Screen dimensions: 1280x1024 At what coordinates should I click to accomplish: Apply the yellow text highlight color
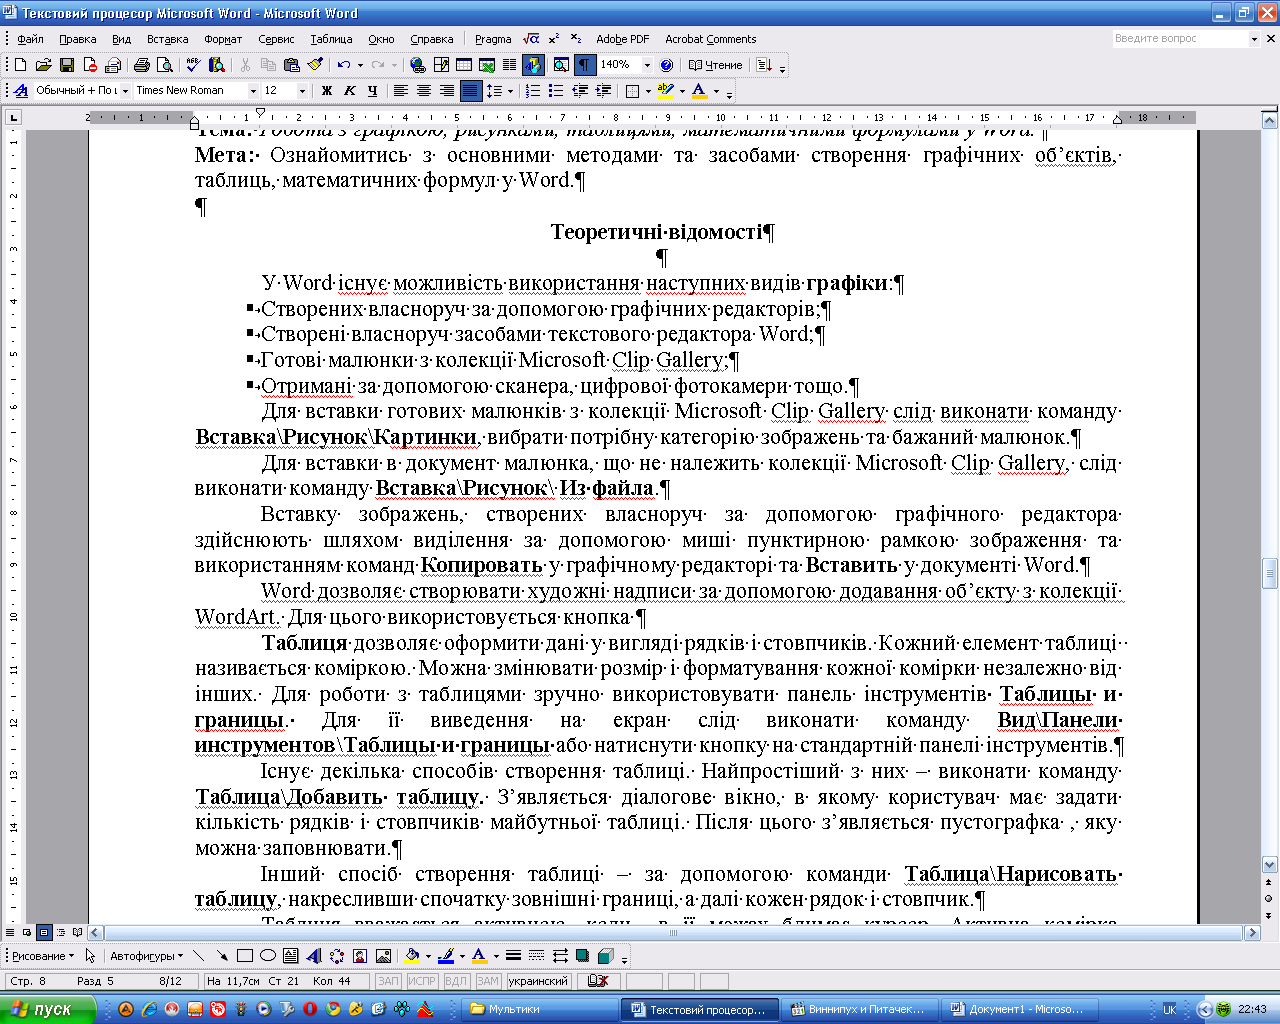[666, 90]
